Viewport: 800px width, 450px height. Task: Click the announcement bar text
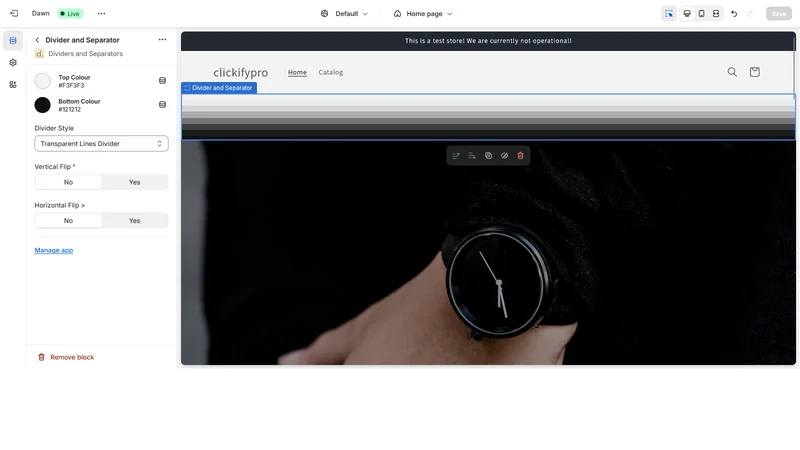(x=488, y=41)
